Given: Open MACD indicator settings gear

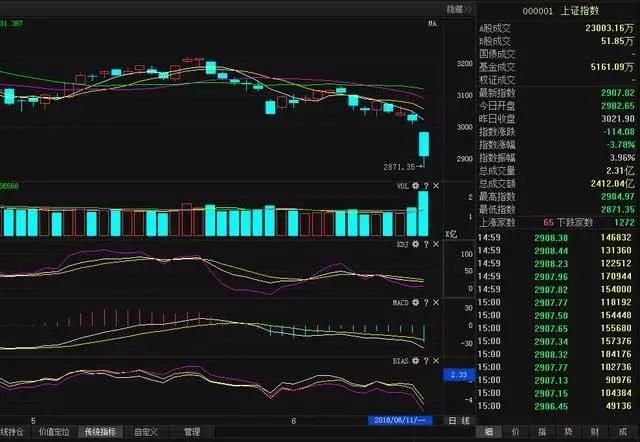Looking at the screenshot, I should point(416,302).
